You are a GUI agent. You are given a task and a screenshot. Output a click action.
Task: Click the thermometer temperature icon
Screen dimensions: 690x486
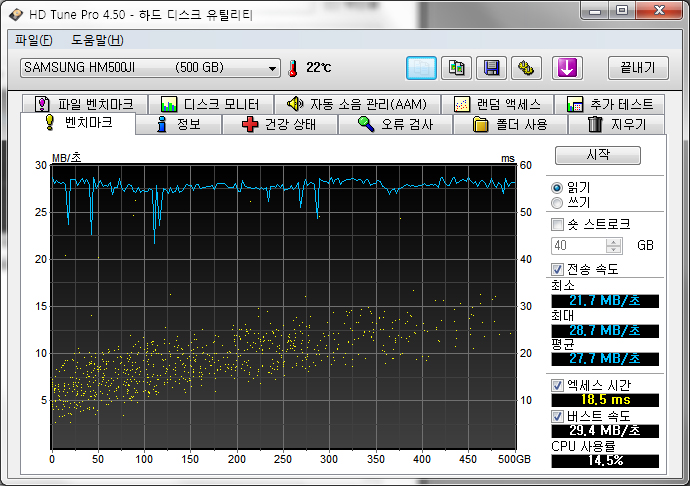click(x=293, y=68)
